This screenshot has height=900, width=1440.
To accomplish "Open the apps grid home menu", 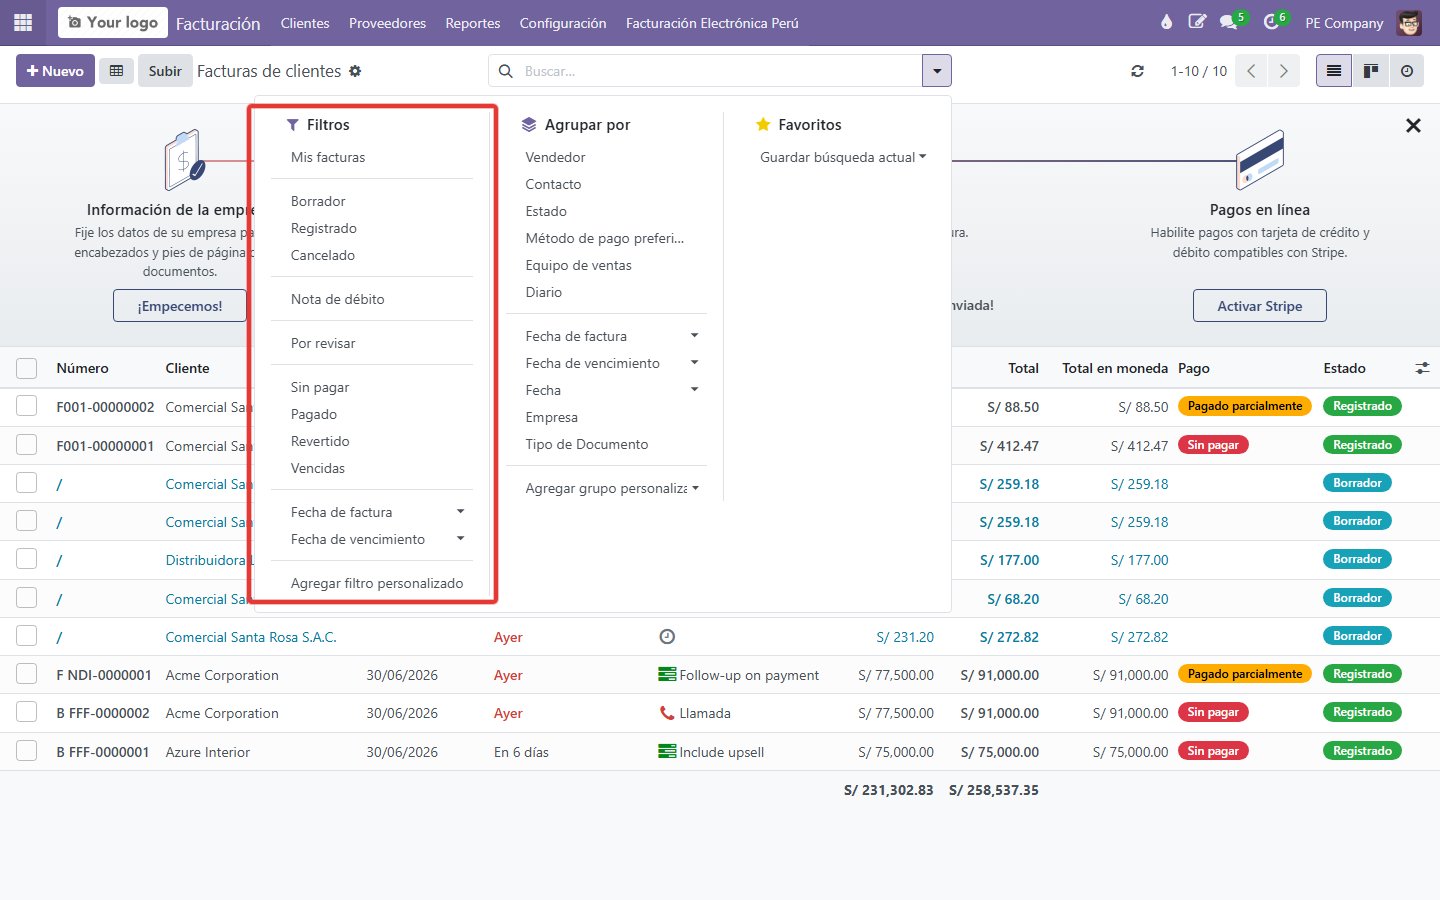I will pyautogui.click(x=23, y=22).
